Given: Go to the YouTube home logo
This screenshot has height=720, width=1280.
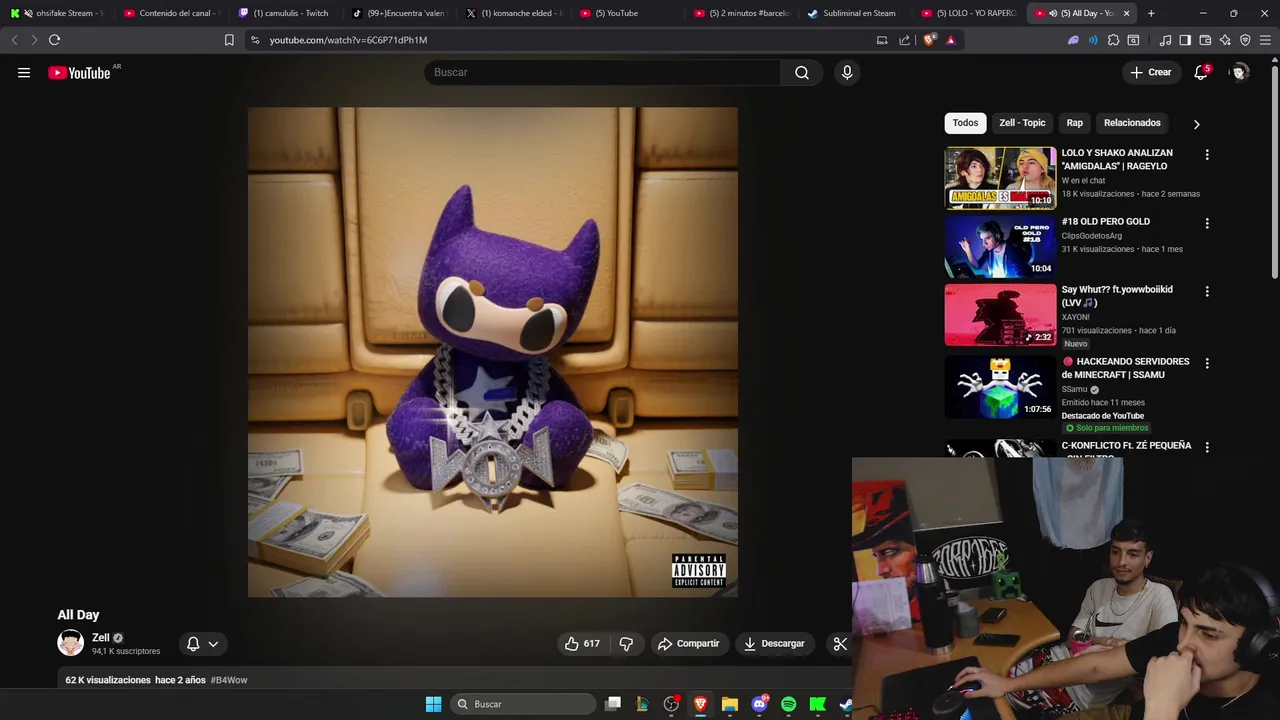Looking at the screenshot, I should [x=80, y=72].
